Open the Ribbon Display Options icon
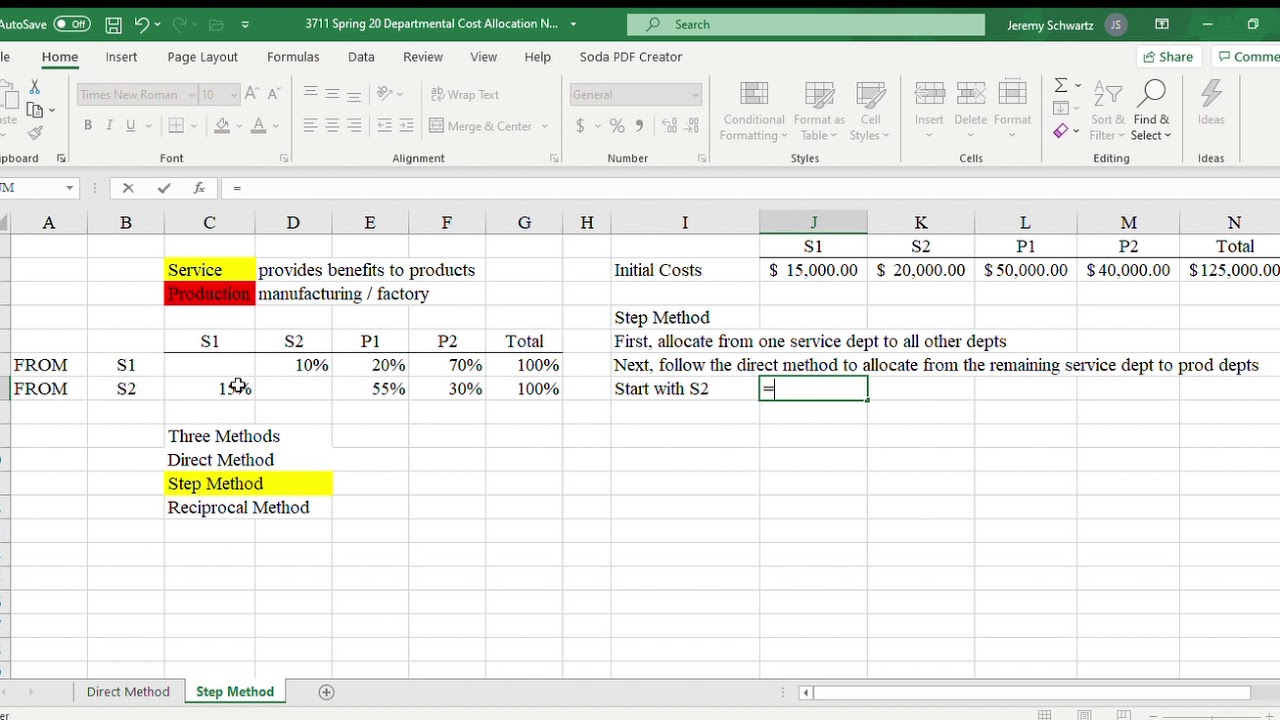 pos(1162,24)
